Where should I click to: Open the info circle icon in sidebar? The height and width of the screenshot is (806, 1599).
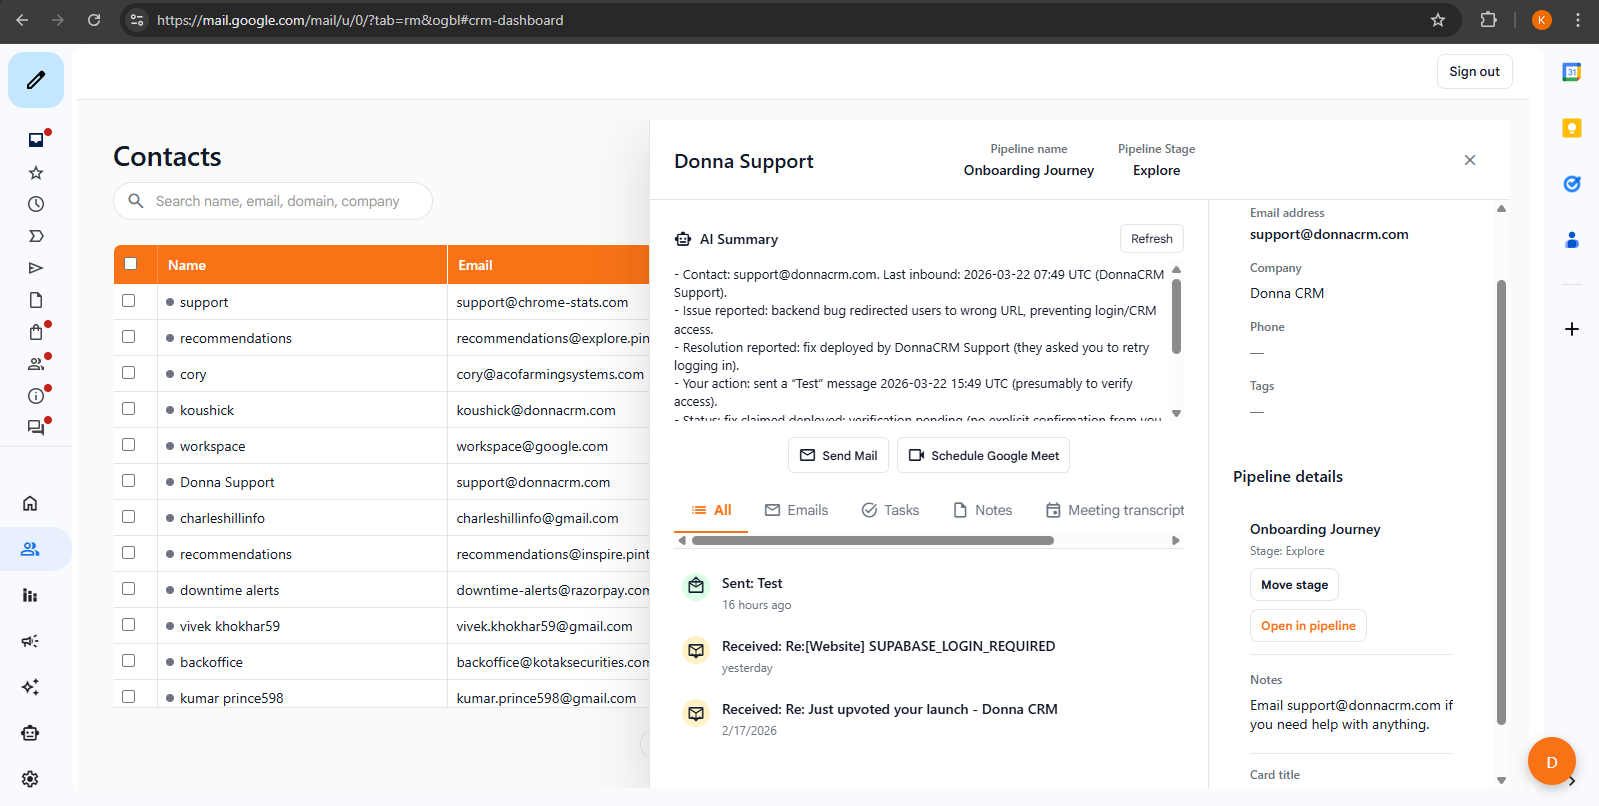pos(36,396)
